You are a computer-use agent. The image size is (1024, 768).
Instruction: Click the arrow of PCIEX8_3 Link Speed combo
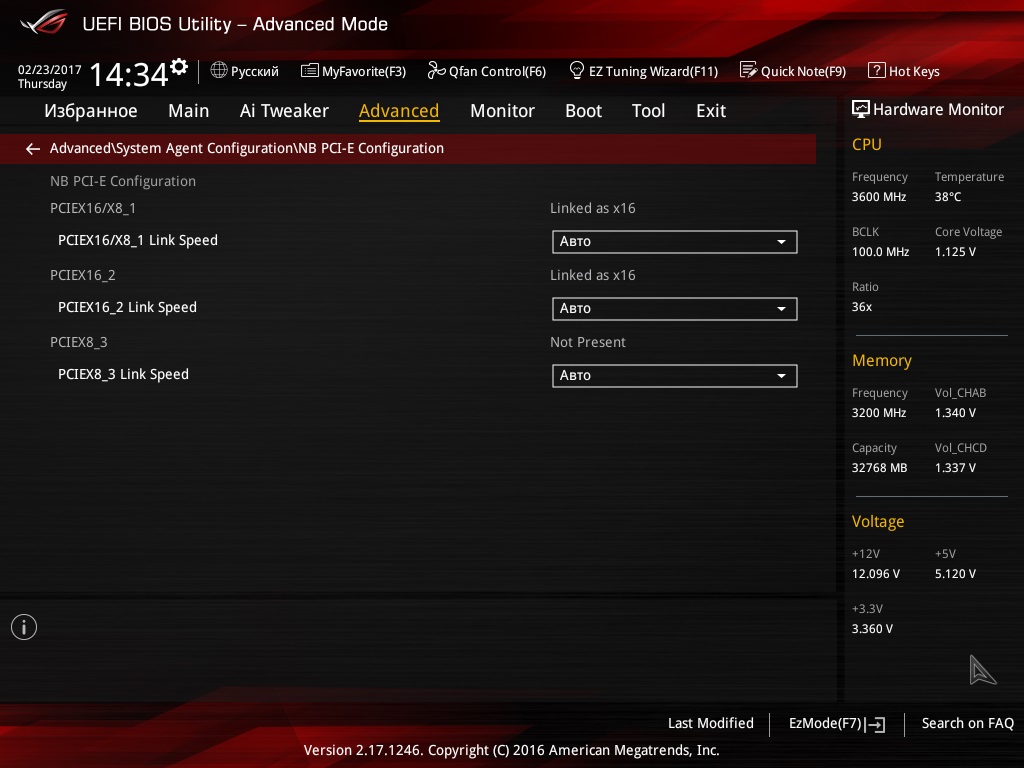click(x=781, y=376)
